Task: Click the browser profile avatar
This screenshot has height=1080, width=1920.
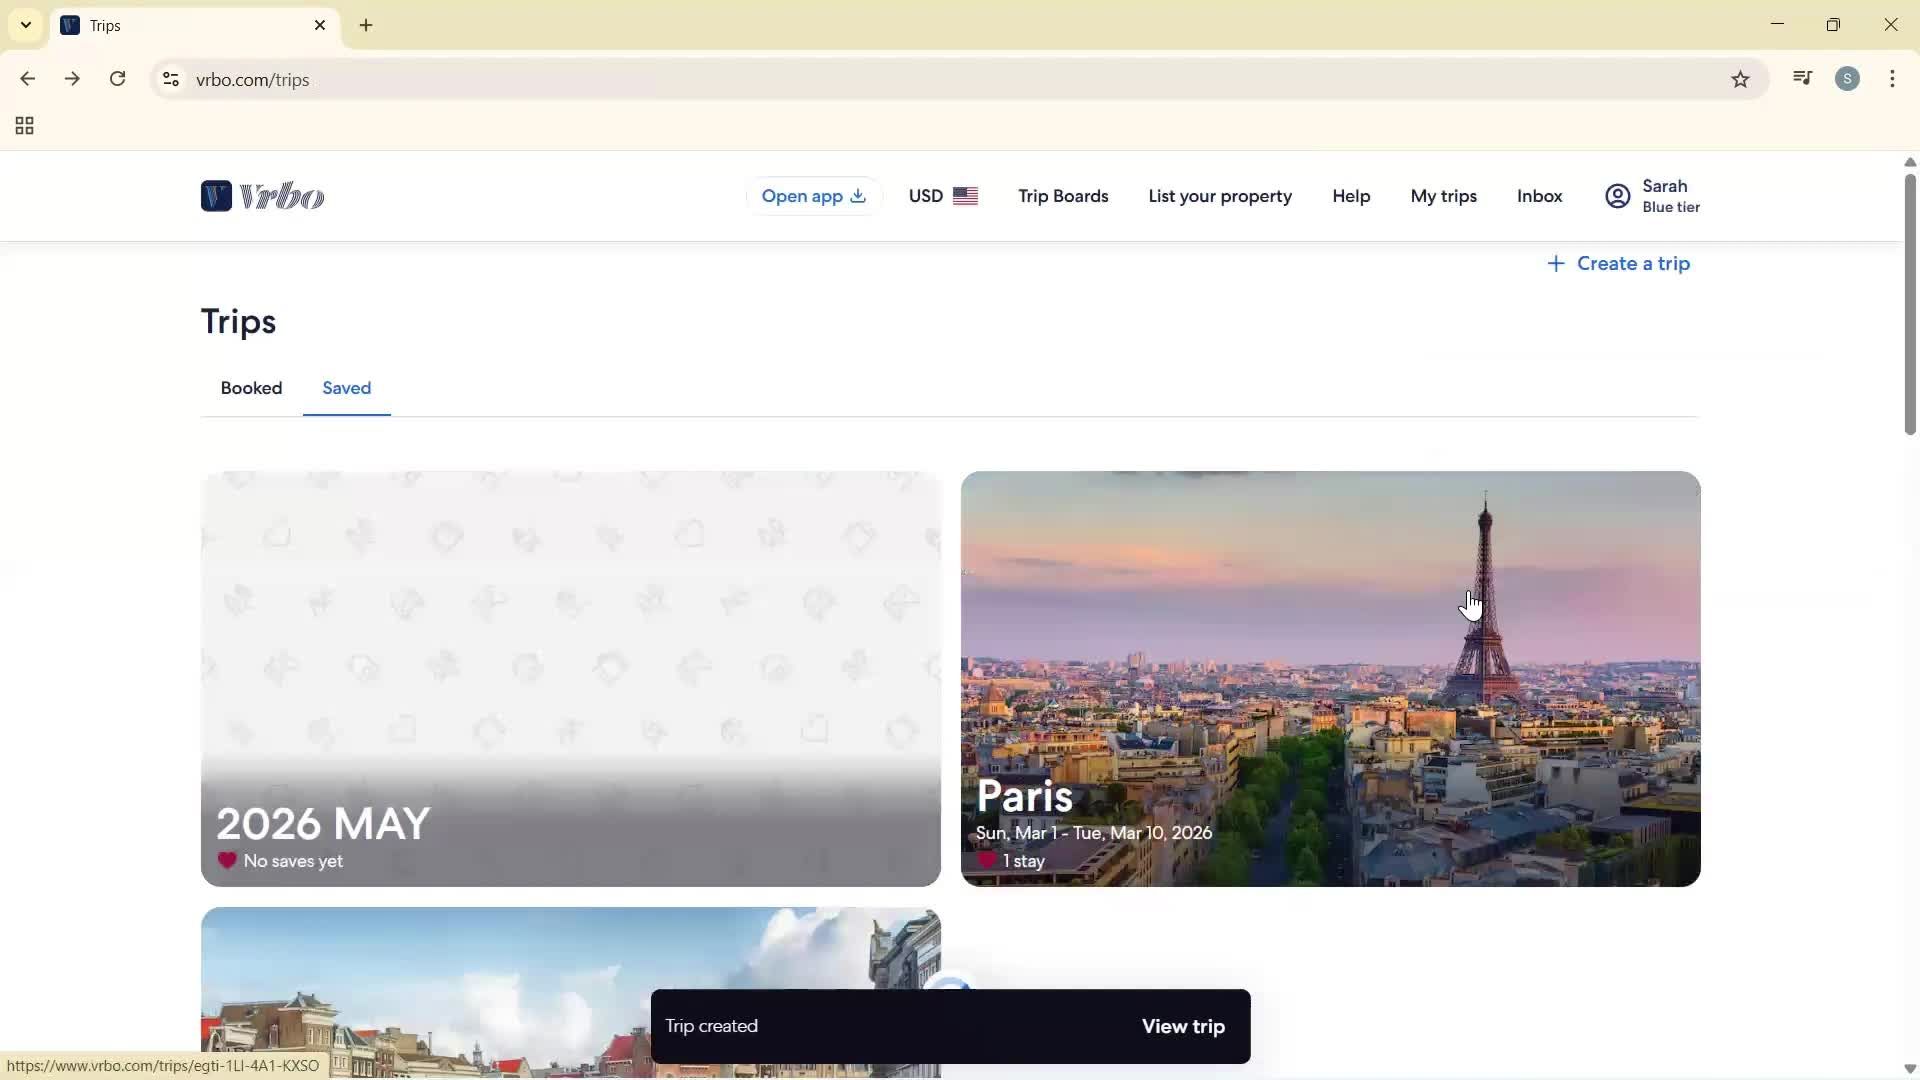Action: (1848, 78)
